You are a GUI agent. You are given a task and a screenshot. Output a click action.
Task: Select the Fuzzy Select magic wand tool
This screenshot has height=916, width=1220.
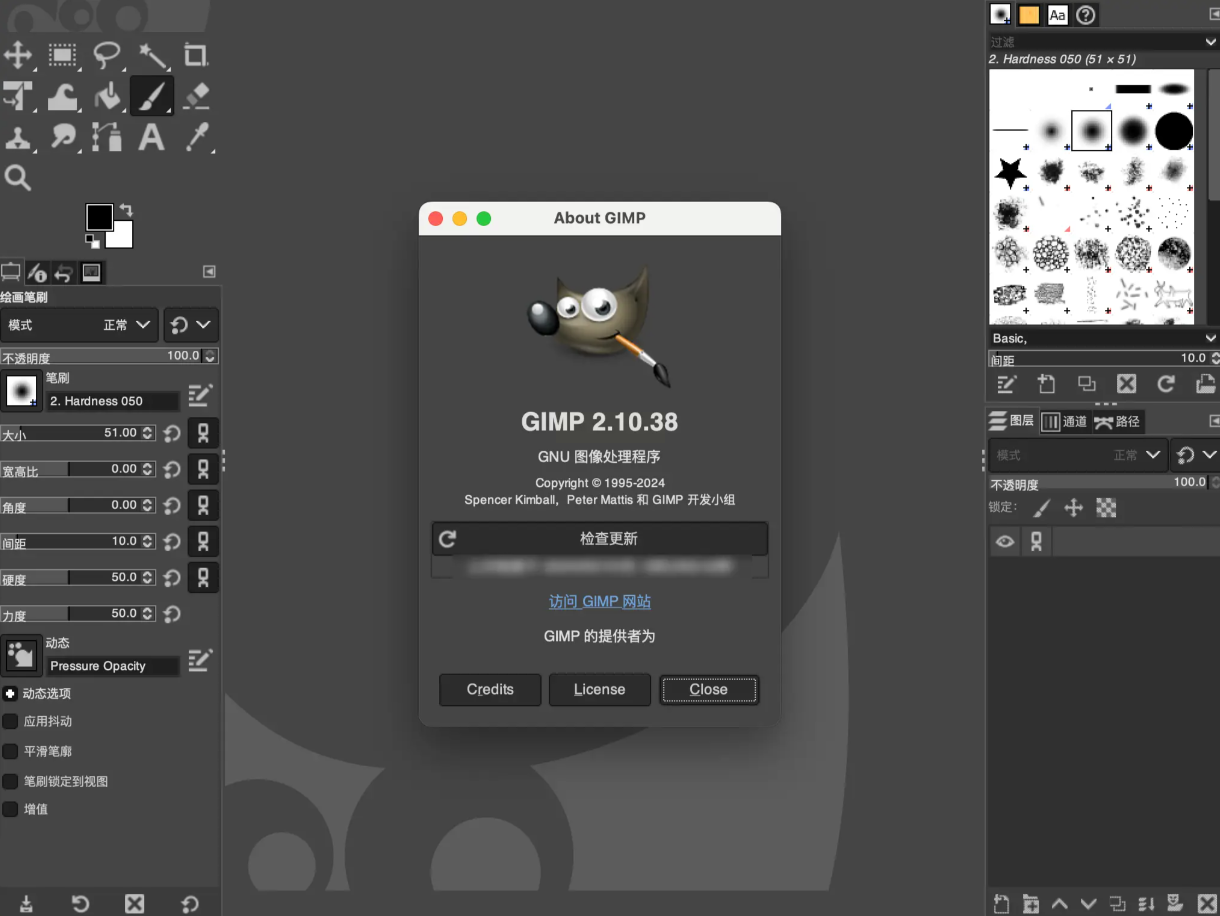tap(152, 54)
